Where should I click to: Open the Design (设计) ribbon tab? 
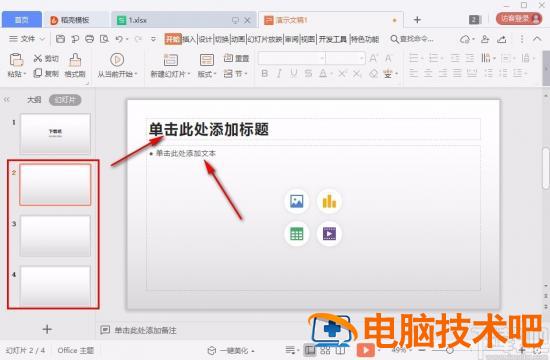[x=206, y=39]
